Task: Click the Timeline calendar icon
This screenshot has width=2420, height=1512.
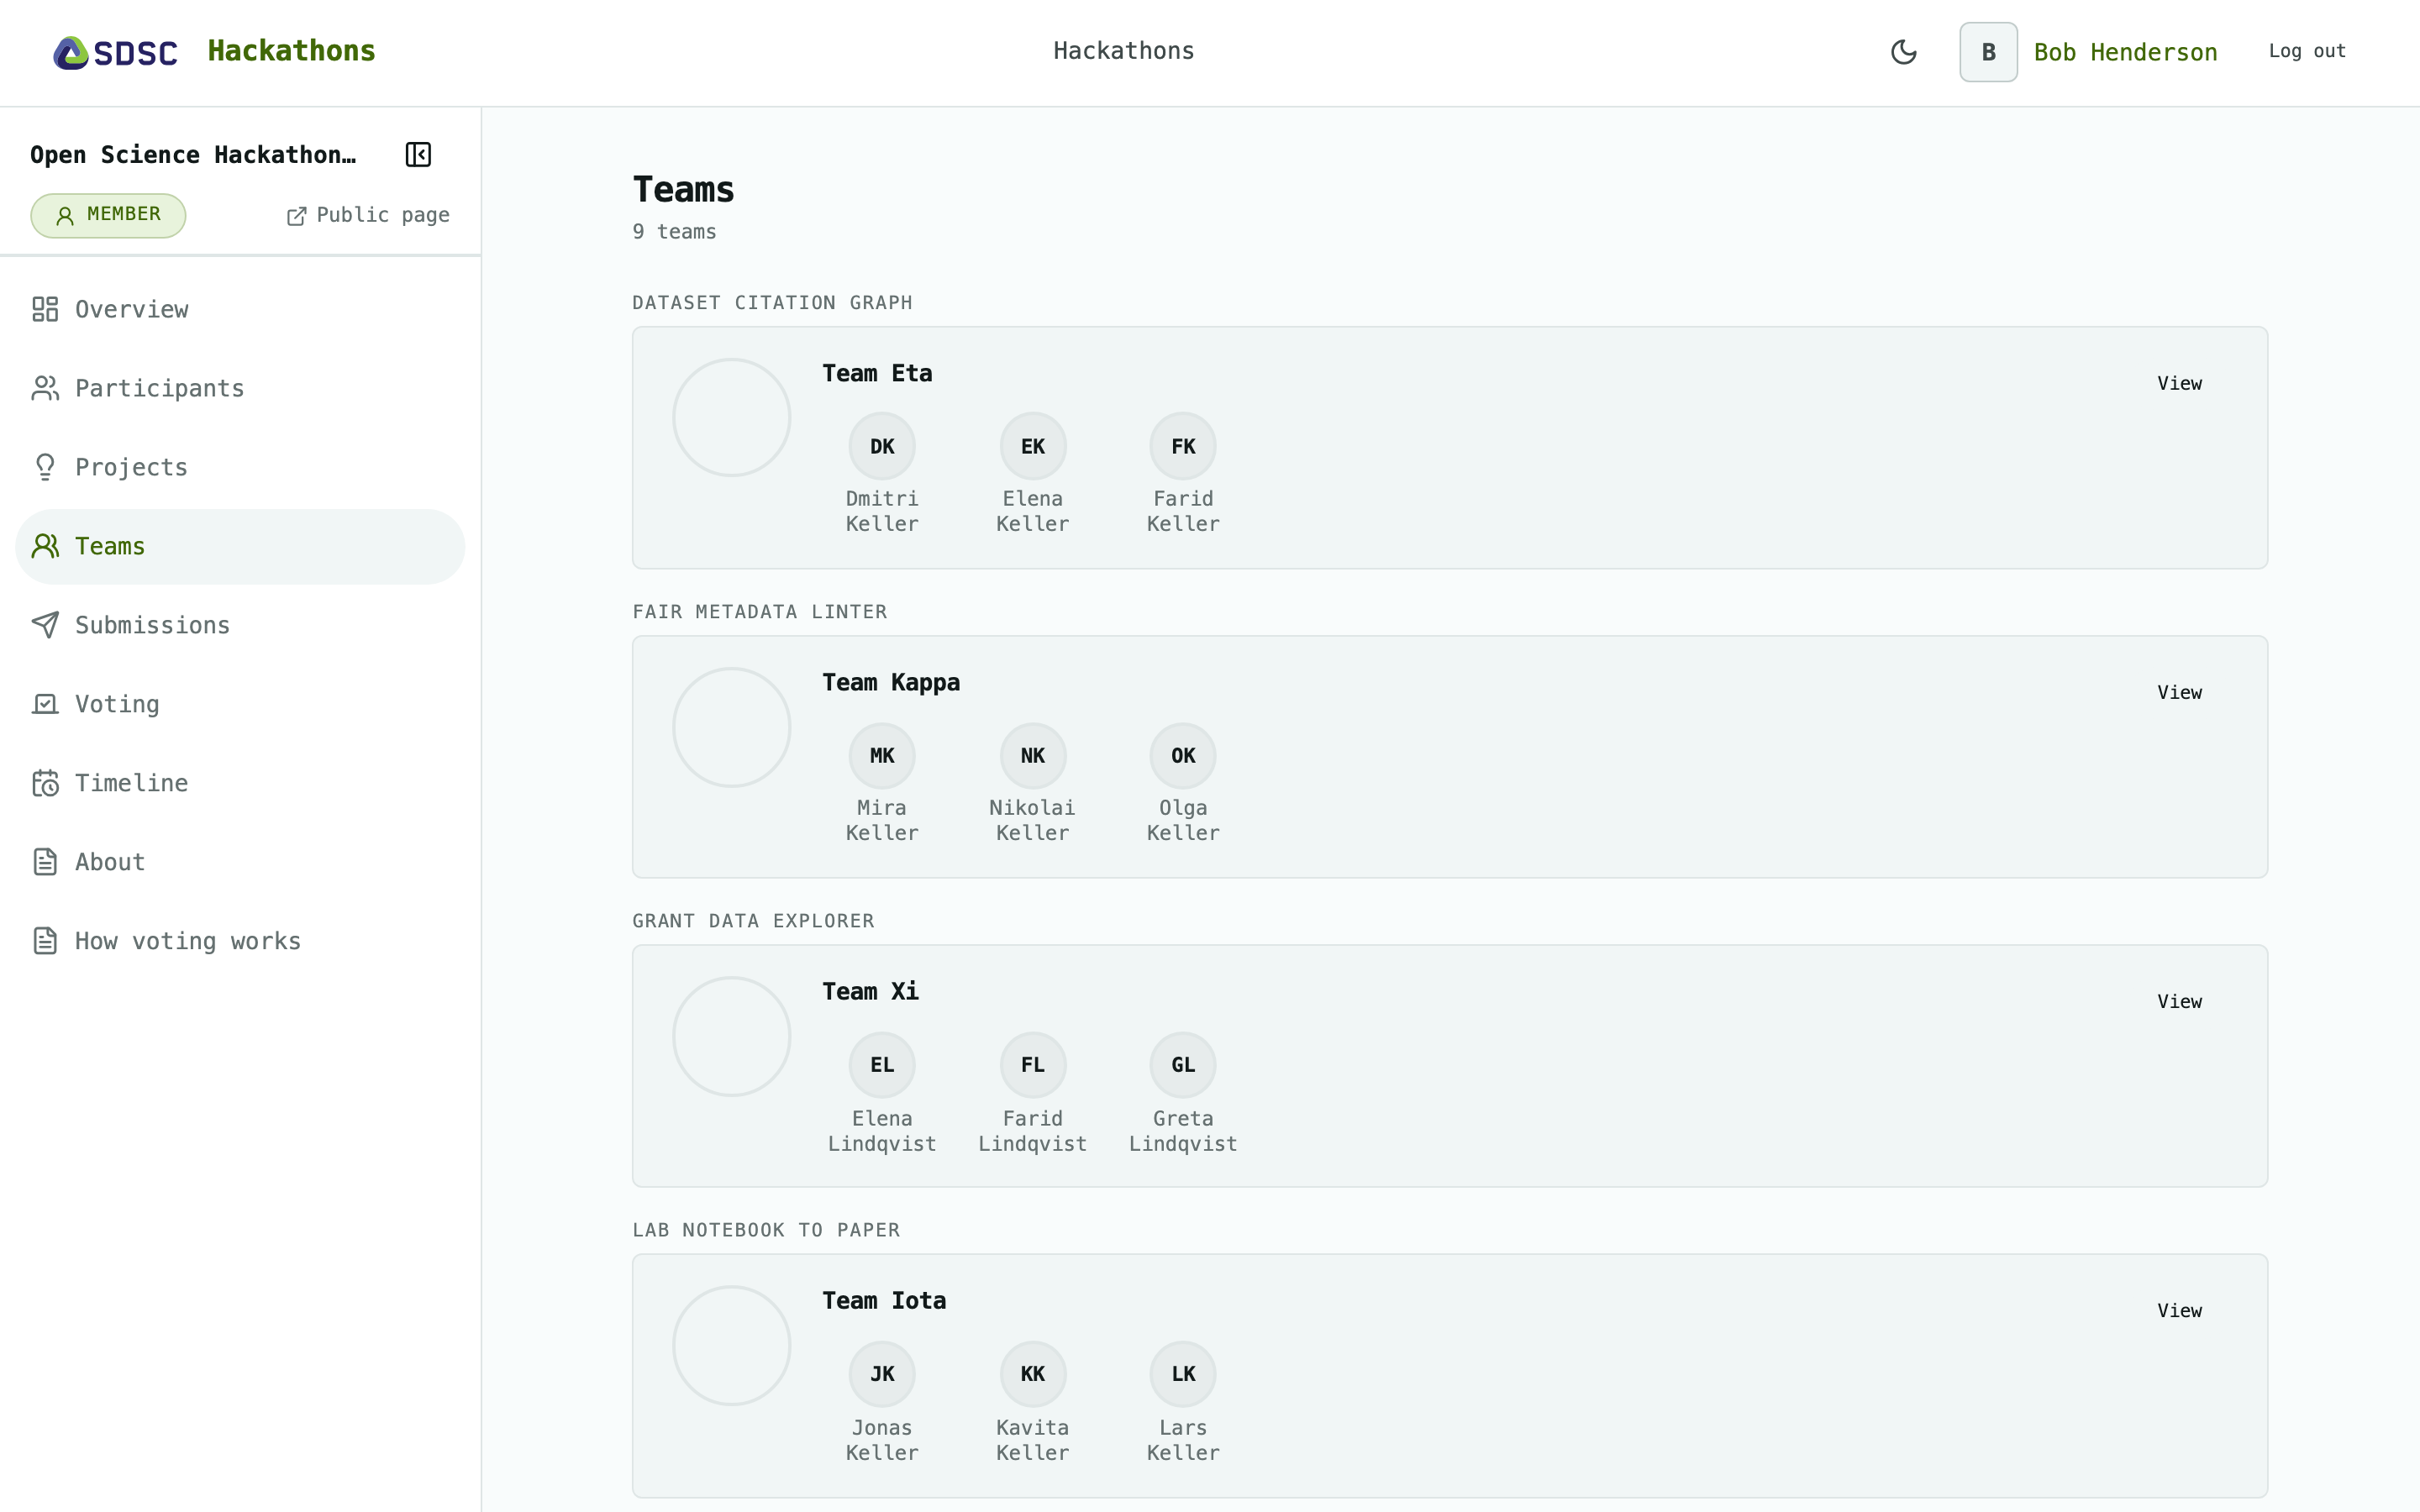Action: point(45,783)
